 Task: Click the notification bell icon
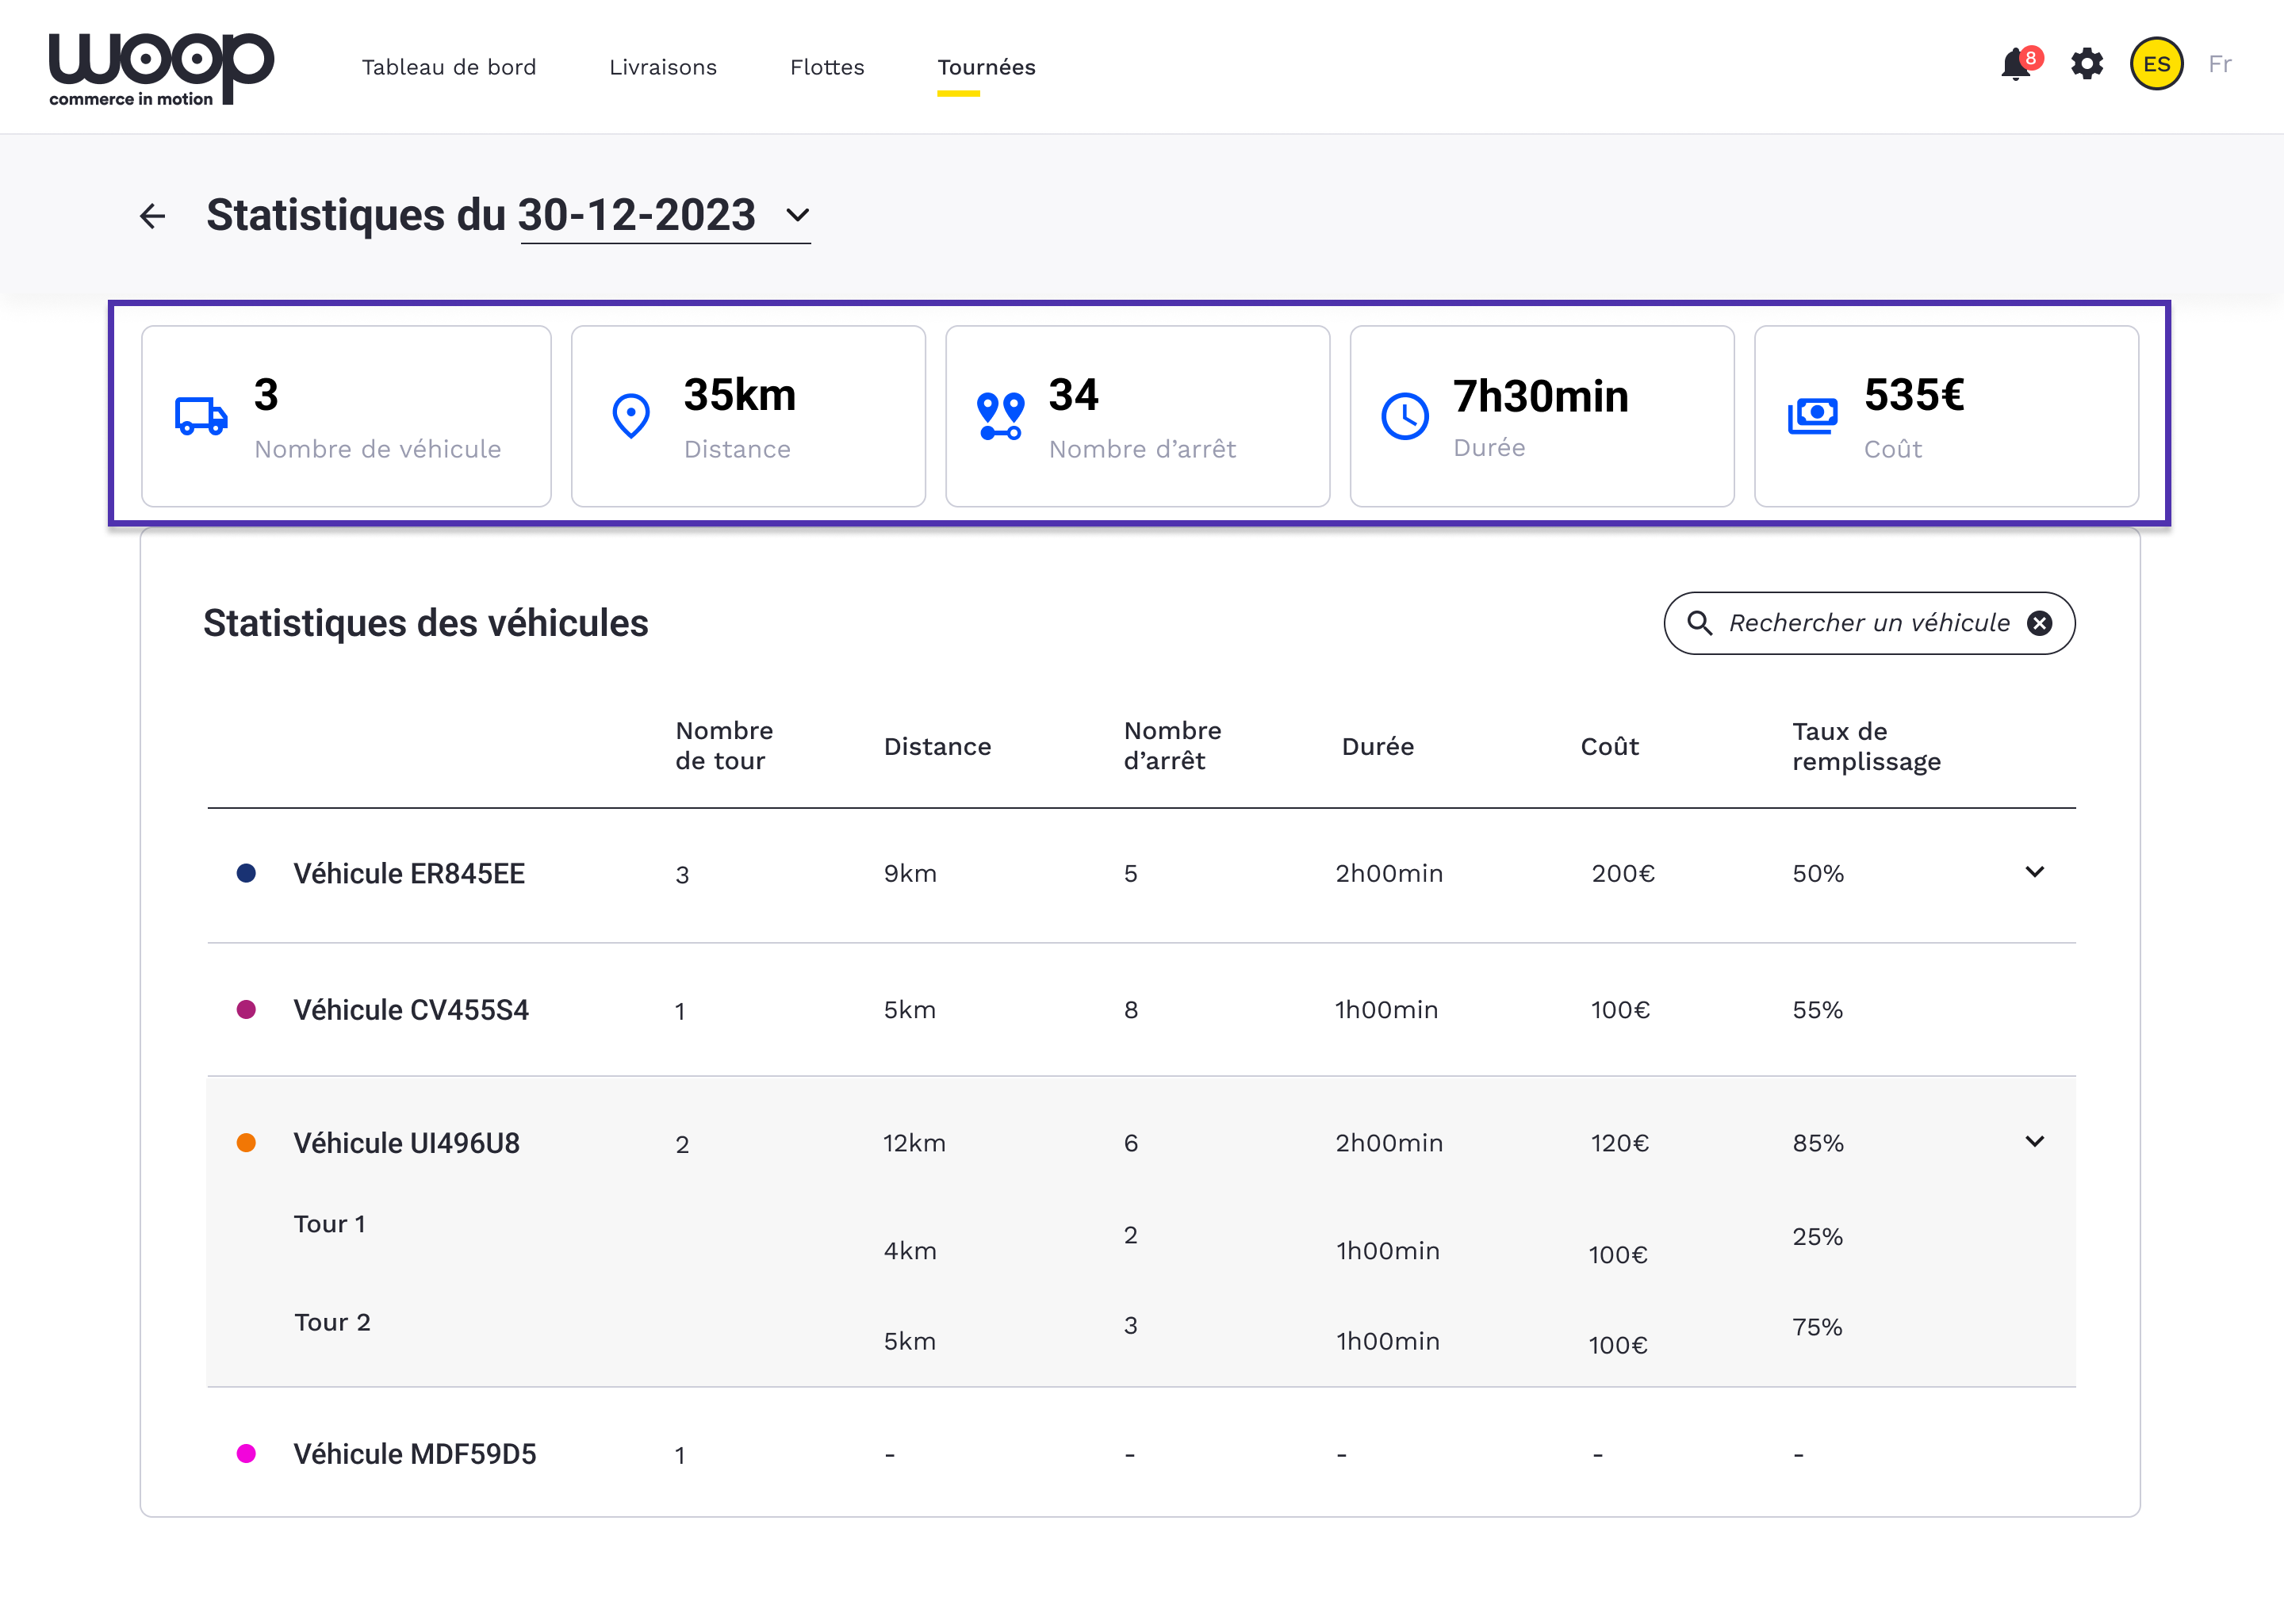pos(2016,65)
